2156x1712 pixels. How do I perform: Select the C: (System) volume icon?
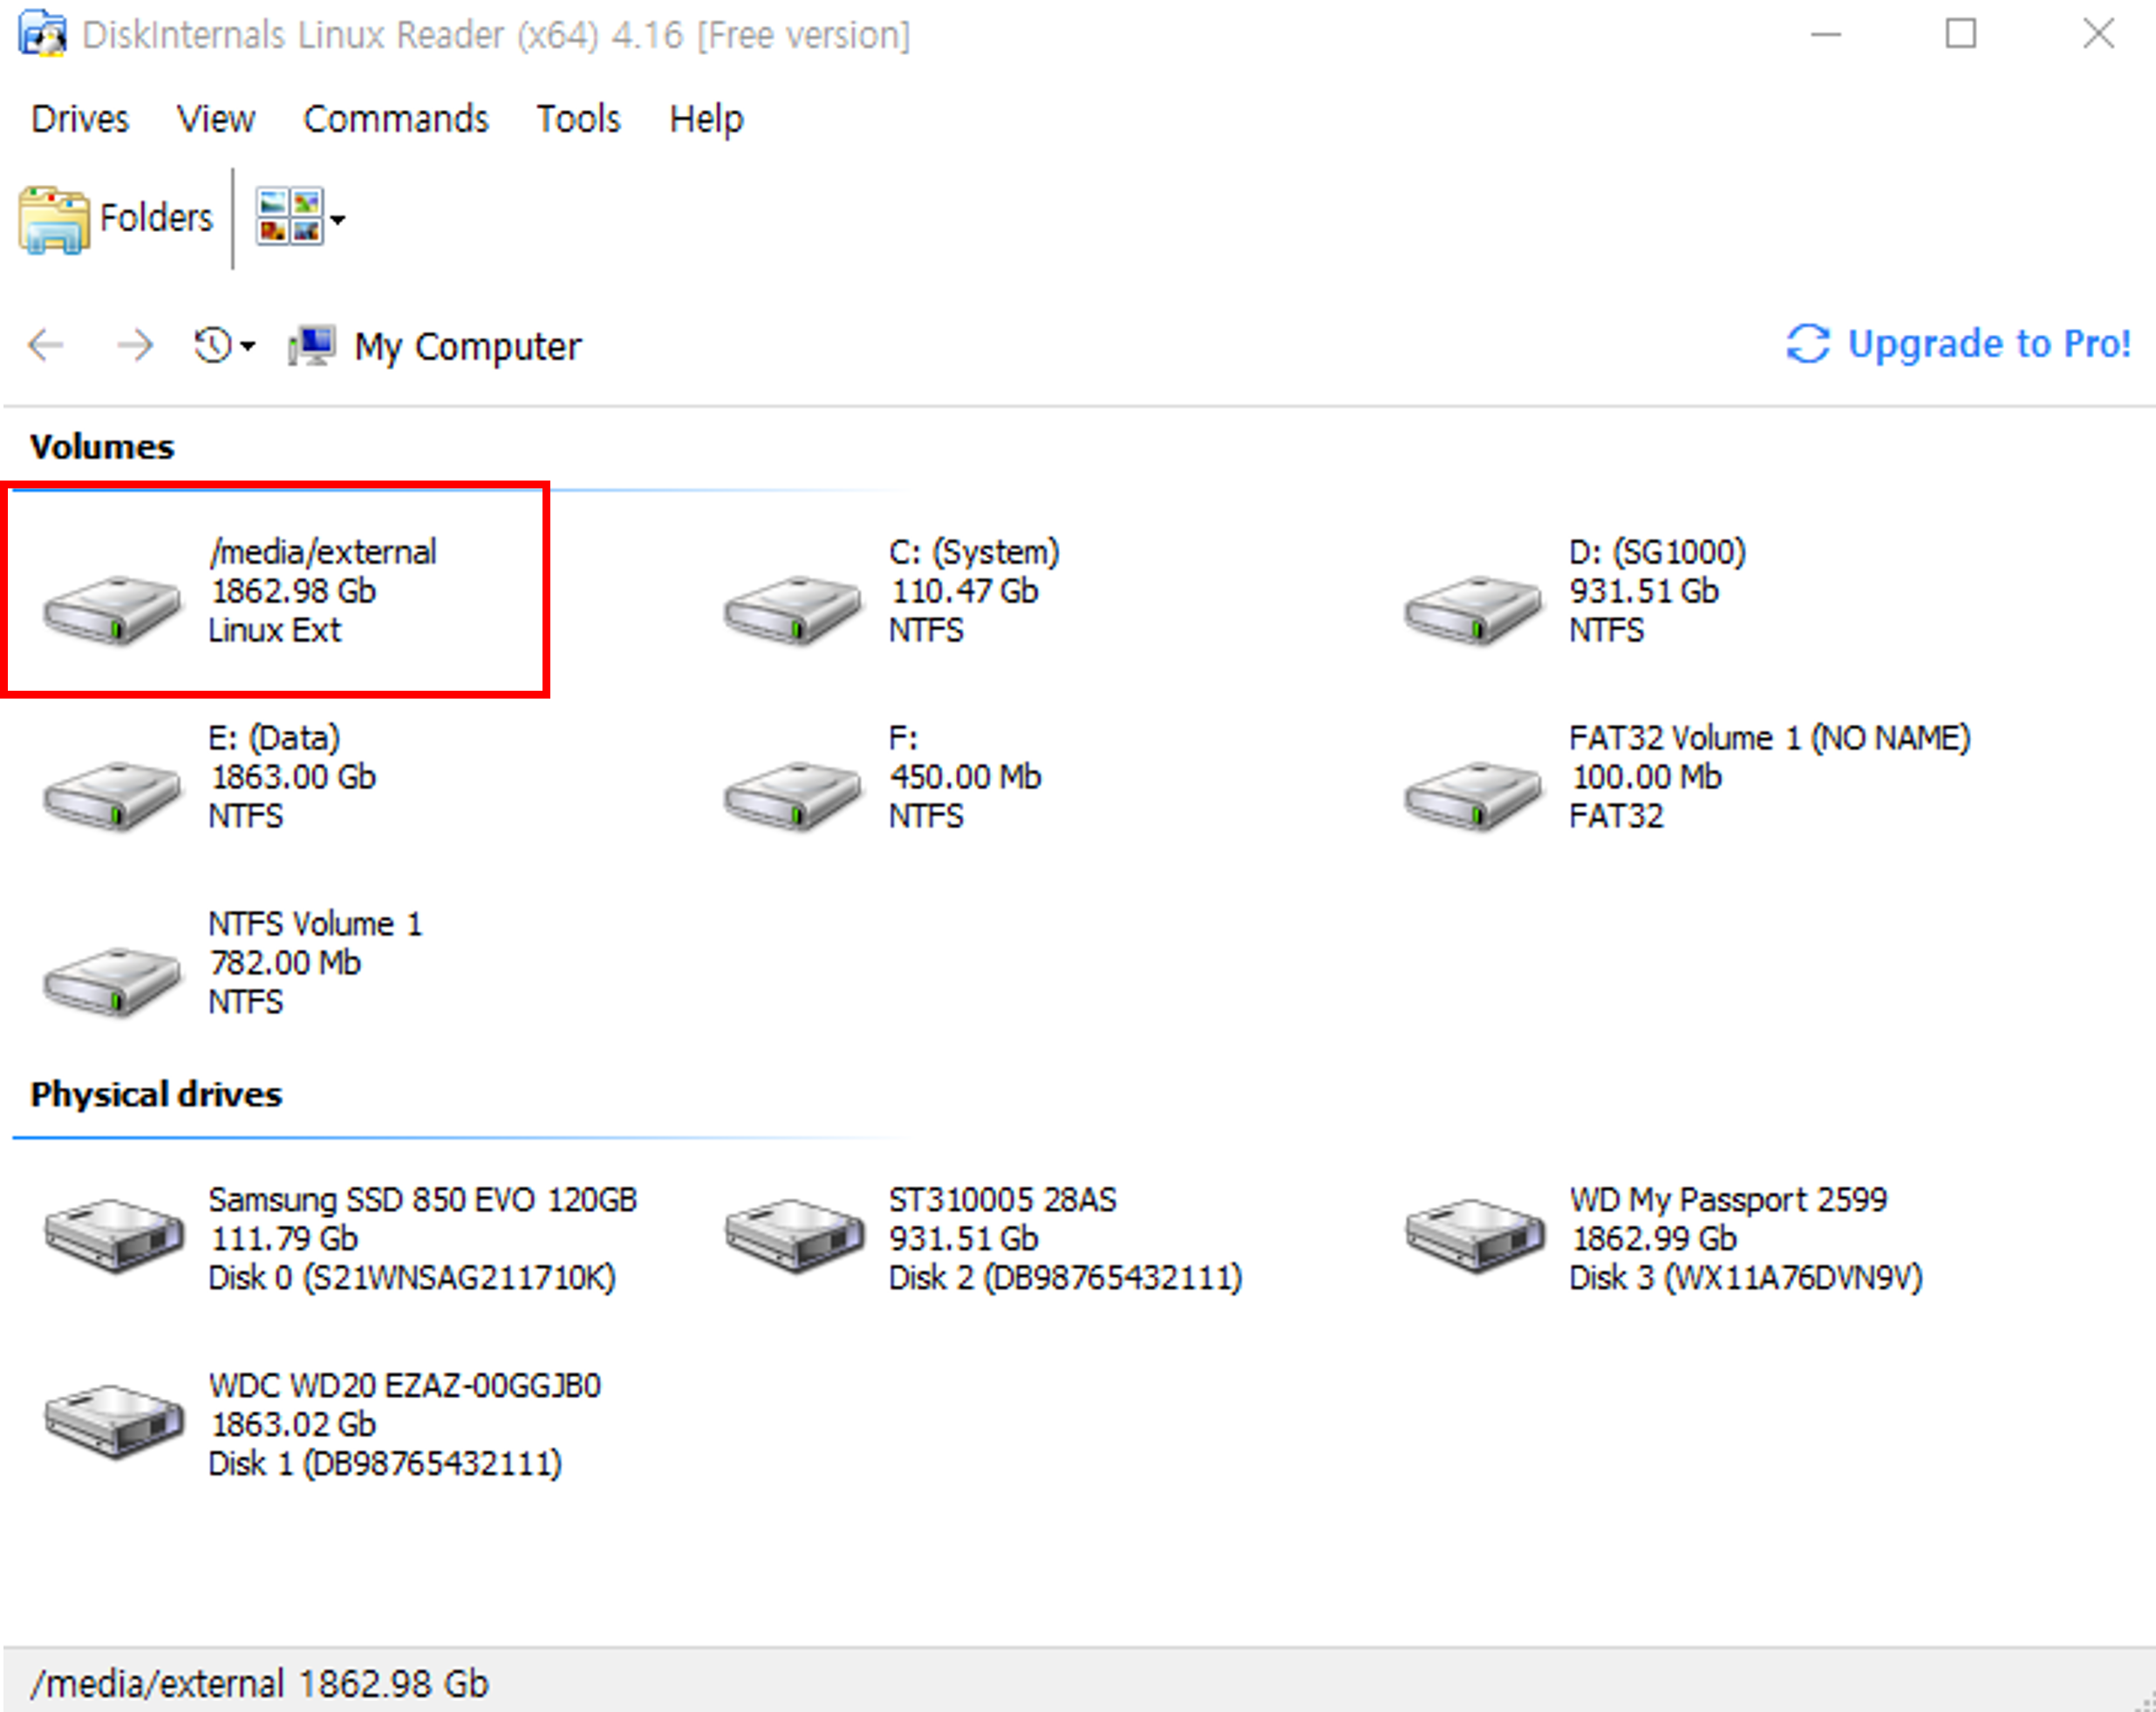(x=792, y=608)
